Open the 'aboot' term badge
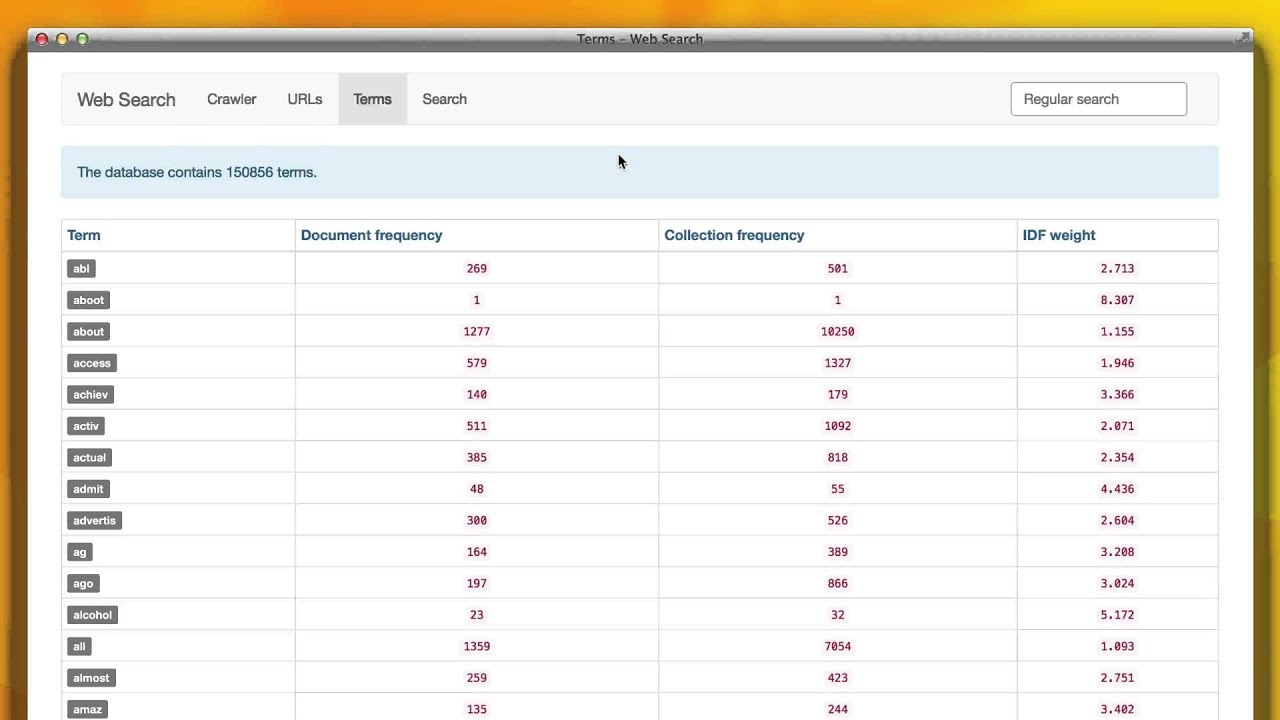Viewport: 1280px width, 720px height. point(88,300)
